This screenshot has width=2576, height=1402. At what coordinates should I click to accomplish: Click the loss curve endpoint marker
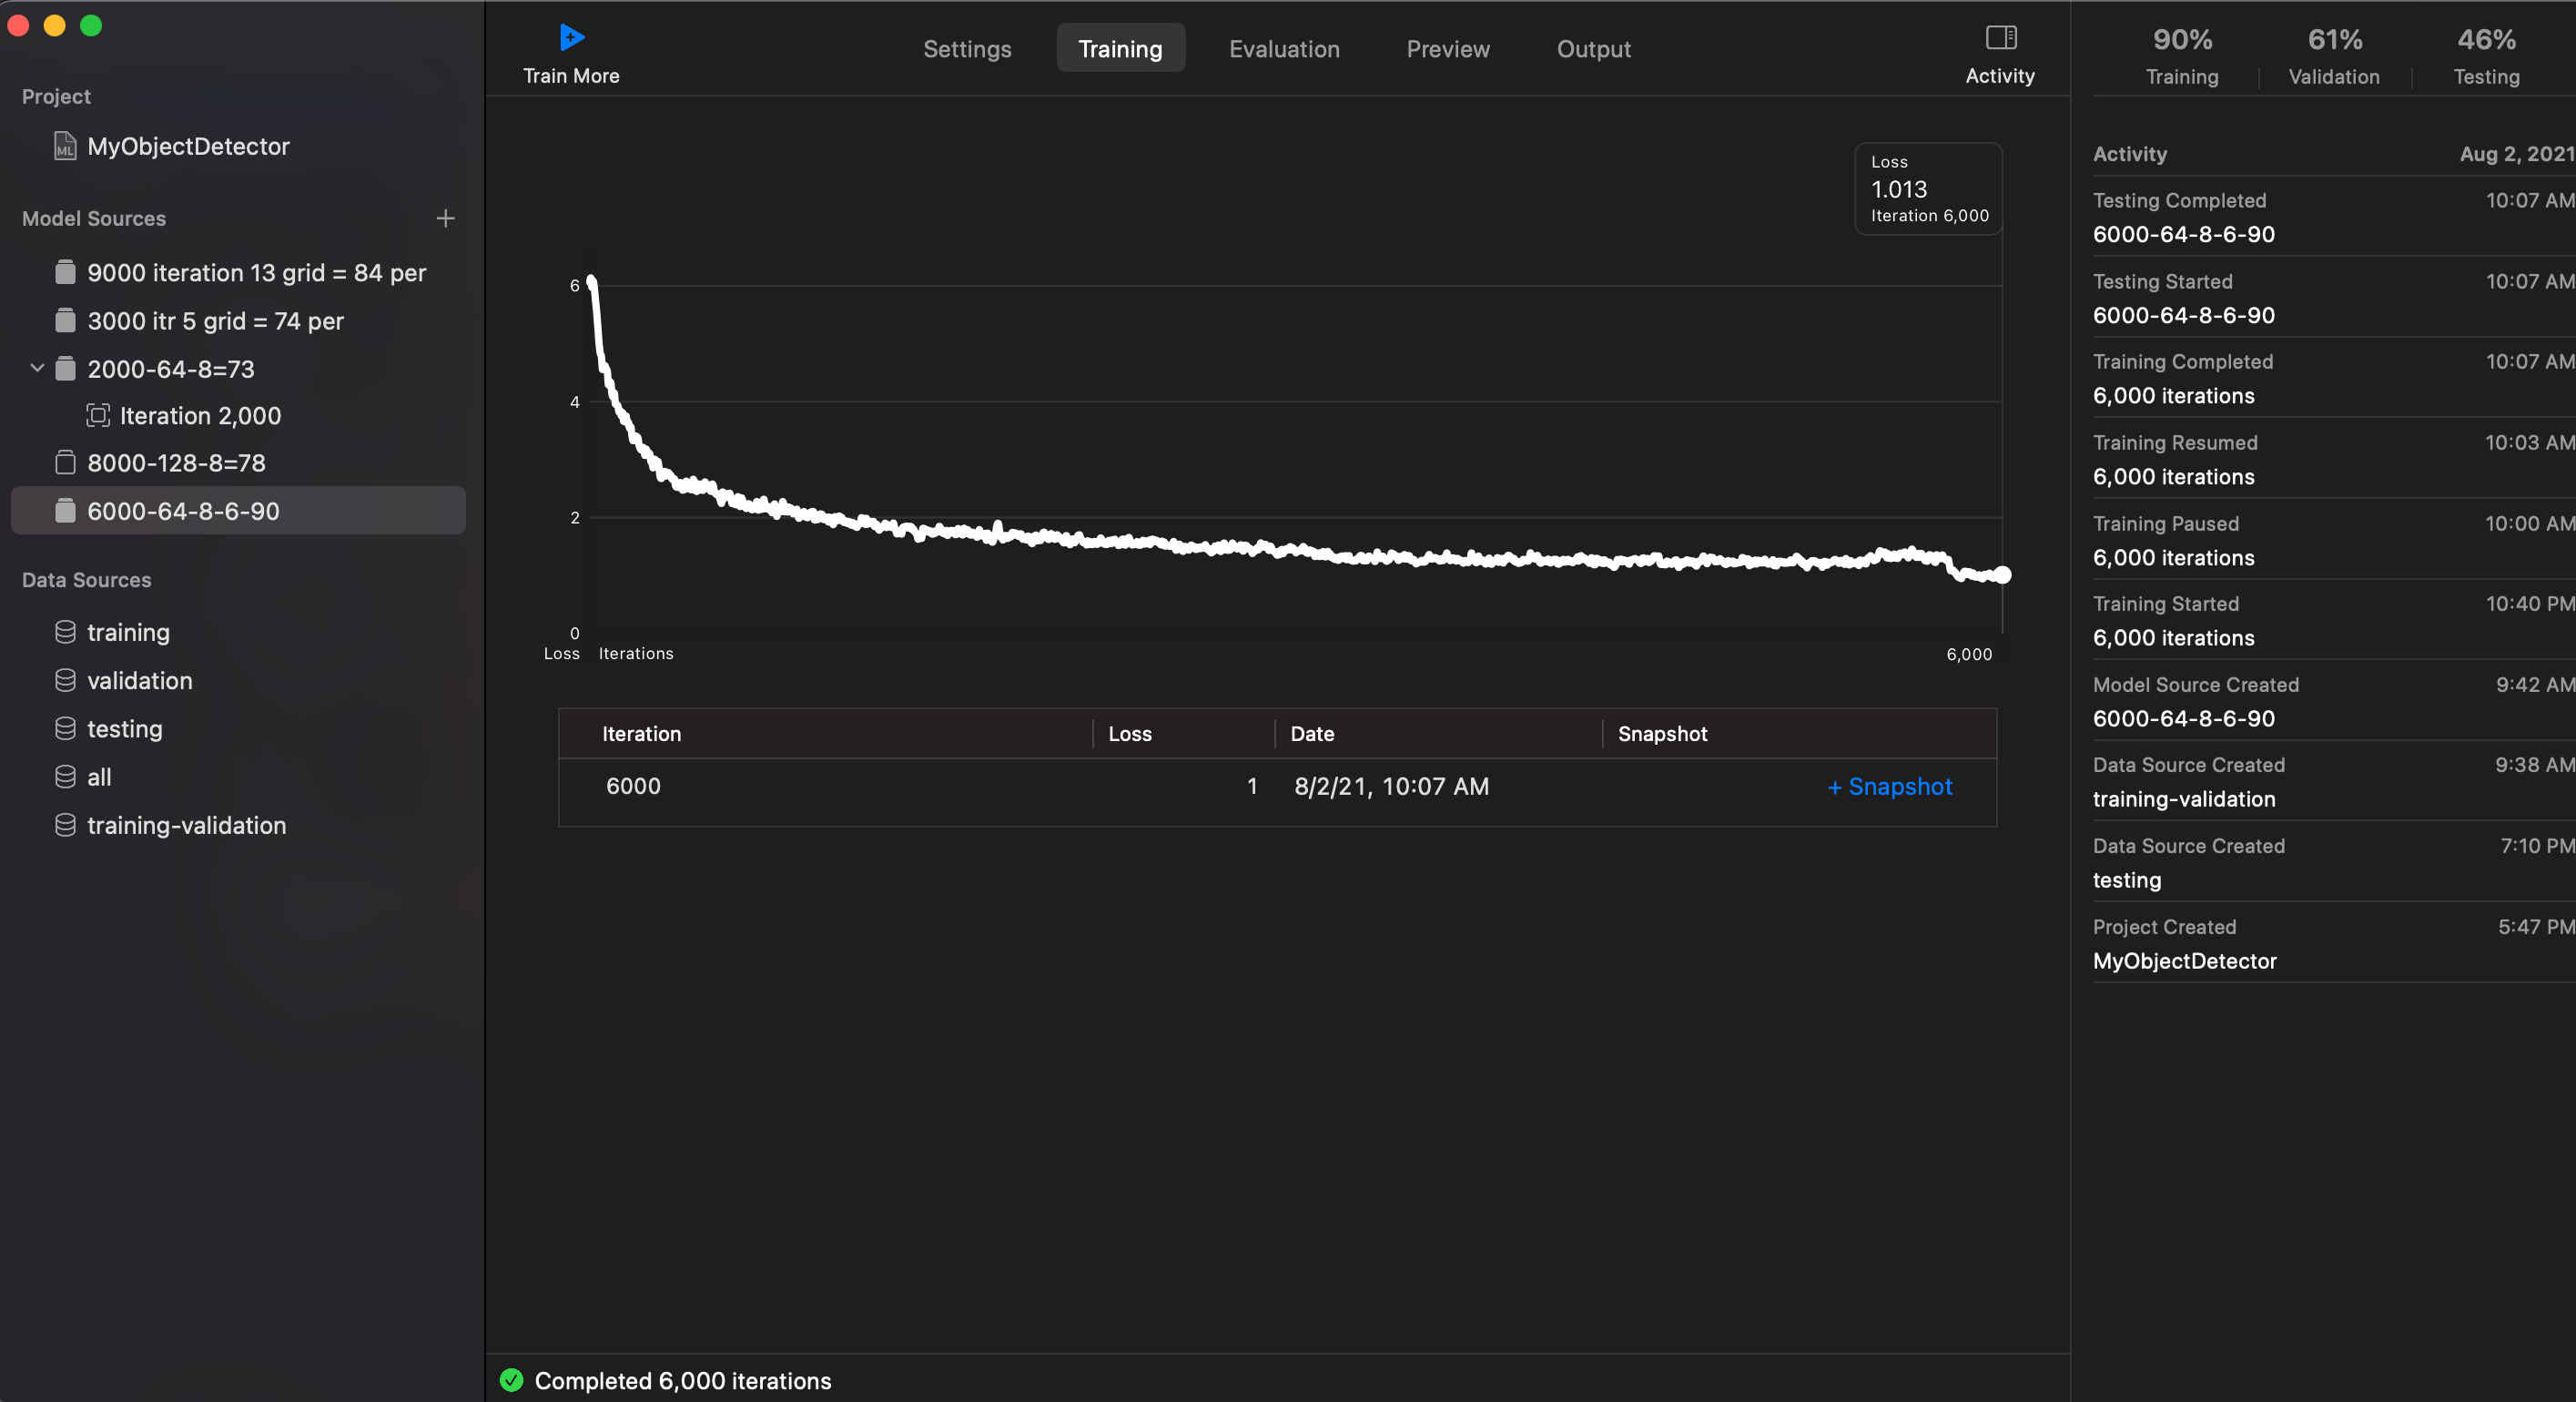2002,575
